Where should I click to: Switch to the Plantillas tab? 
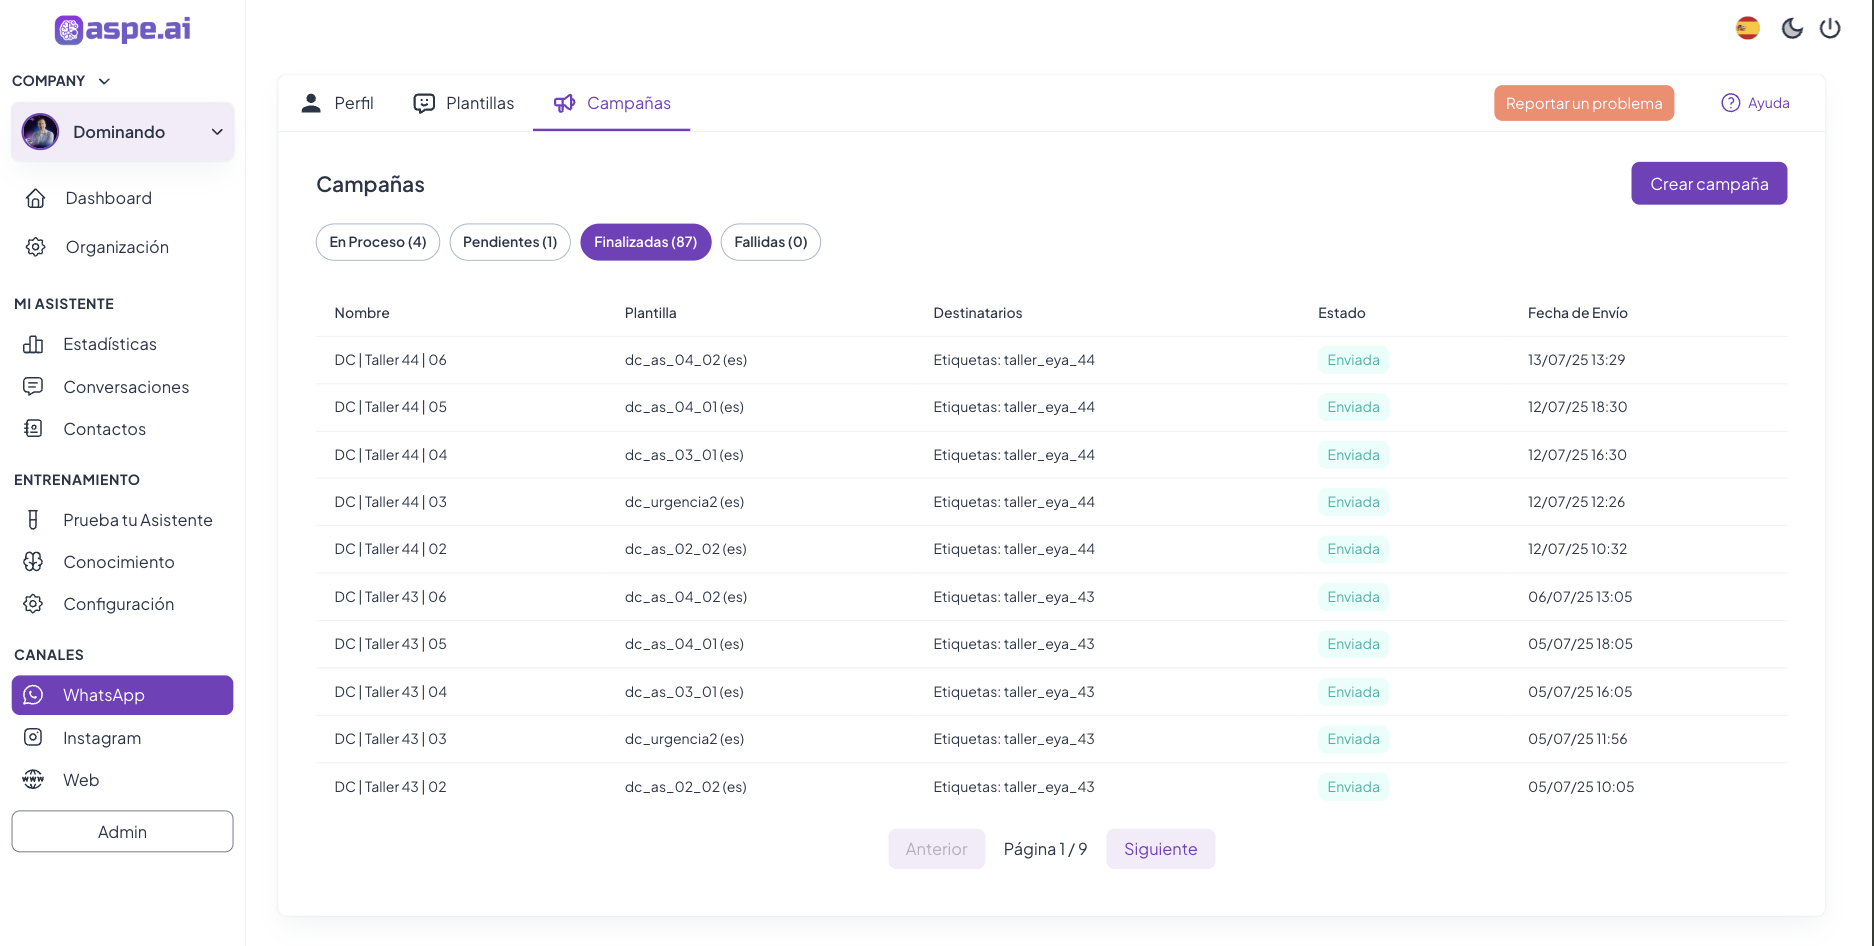coord(464,103)
